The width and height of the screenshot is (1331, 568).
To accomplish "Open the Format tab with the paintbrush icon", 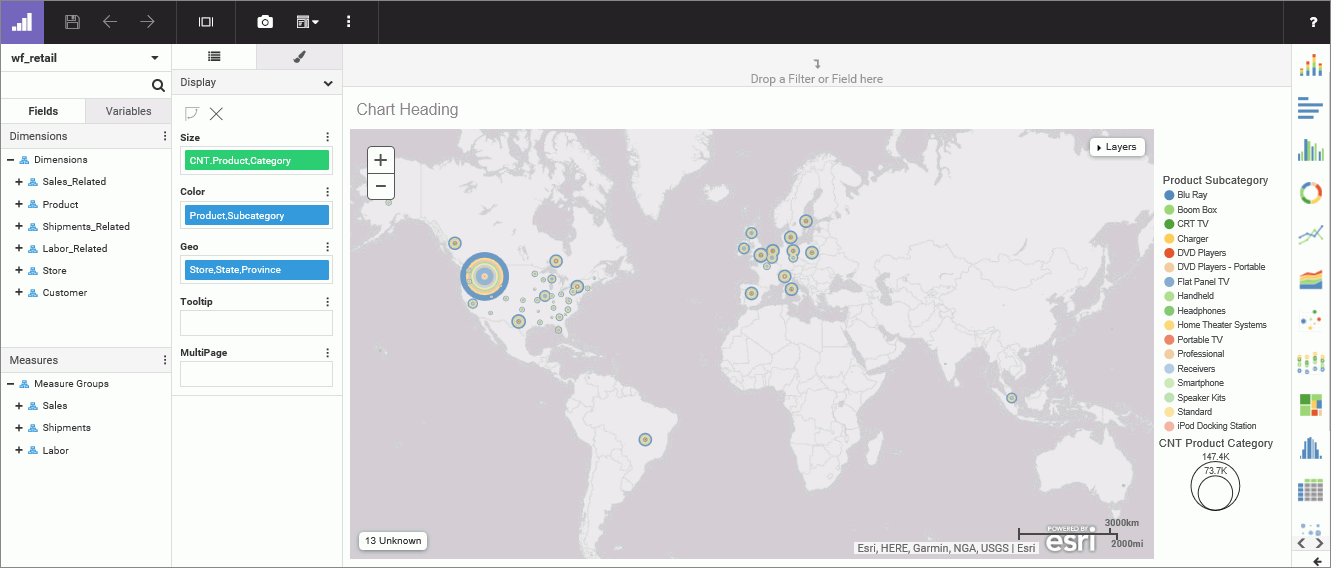I will tap(299, 57).
